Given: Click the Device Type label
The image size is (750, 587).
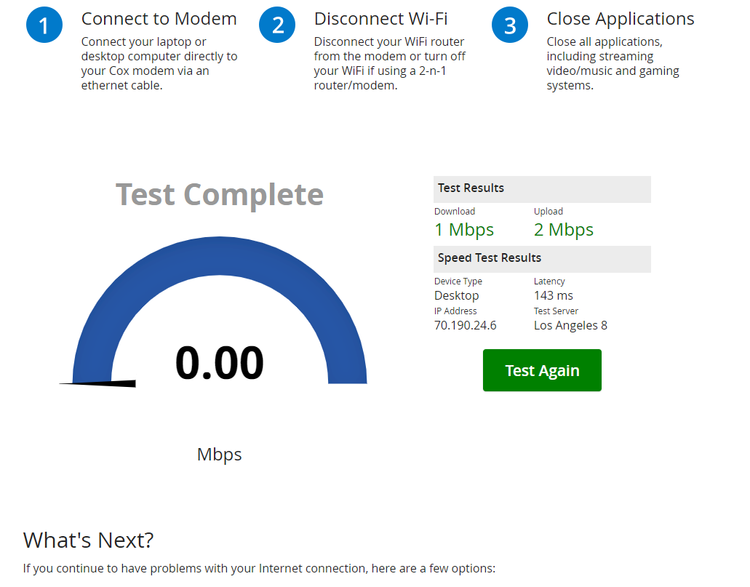Looking at the screenshot, I should [458, 281].
